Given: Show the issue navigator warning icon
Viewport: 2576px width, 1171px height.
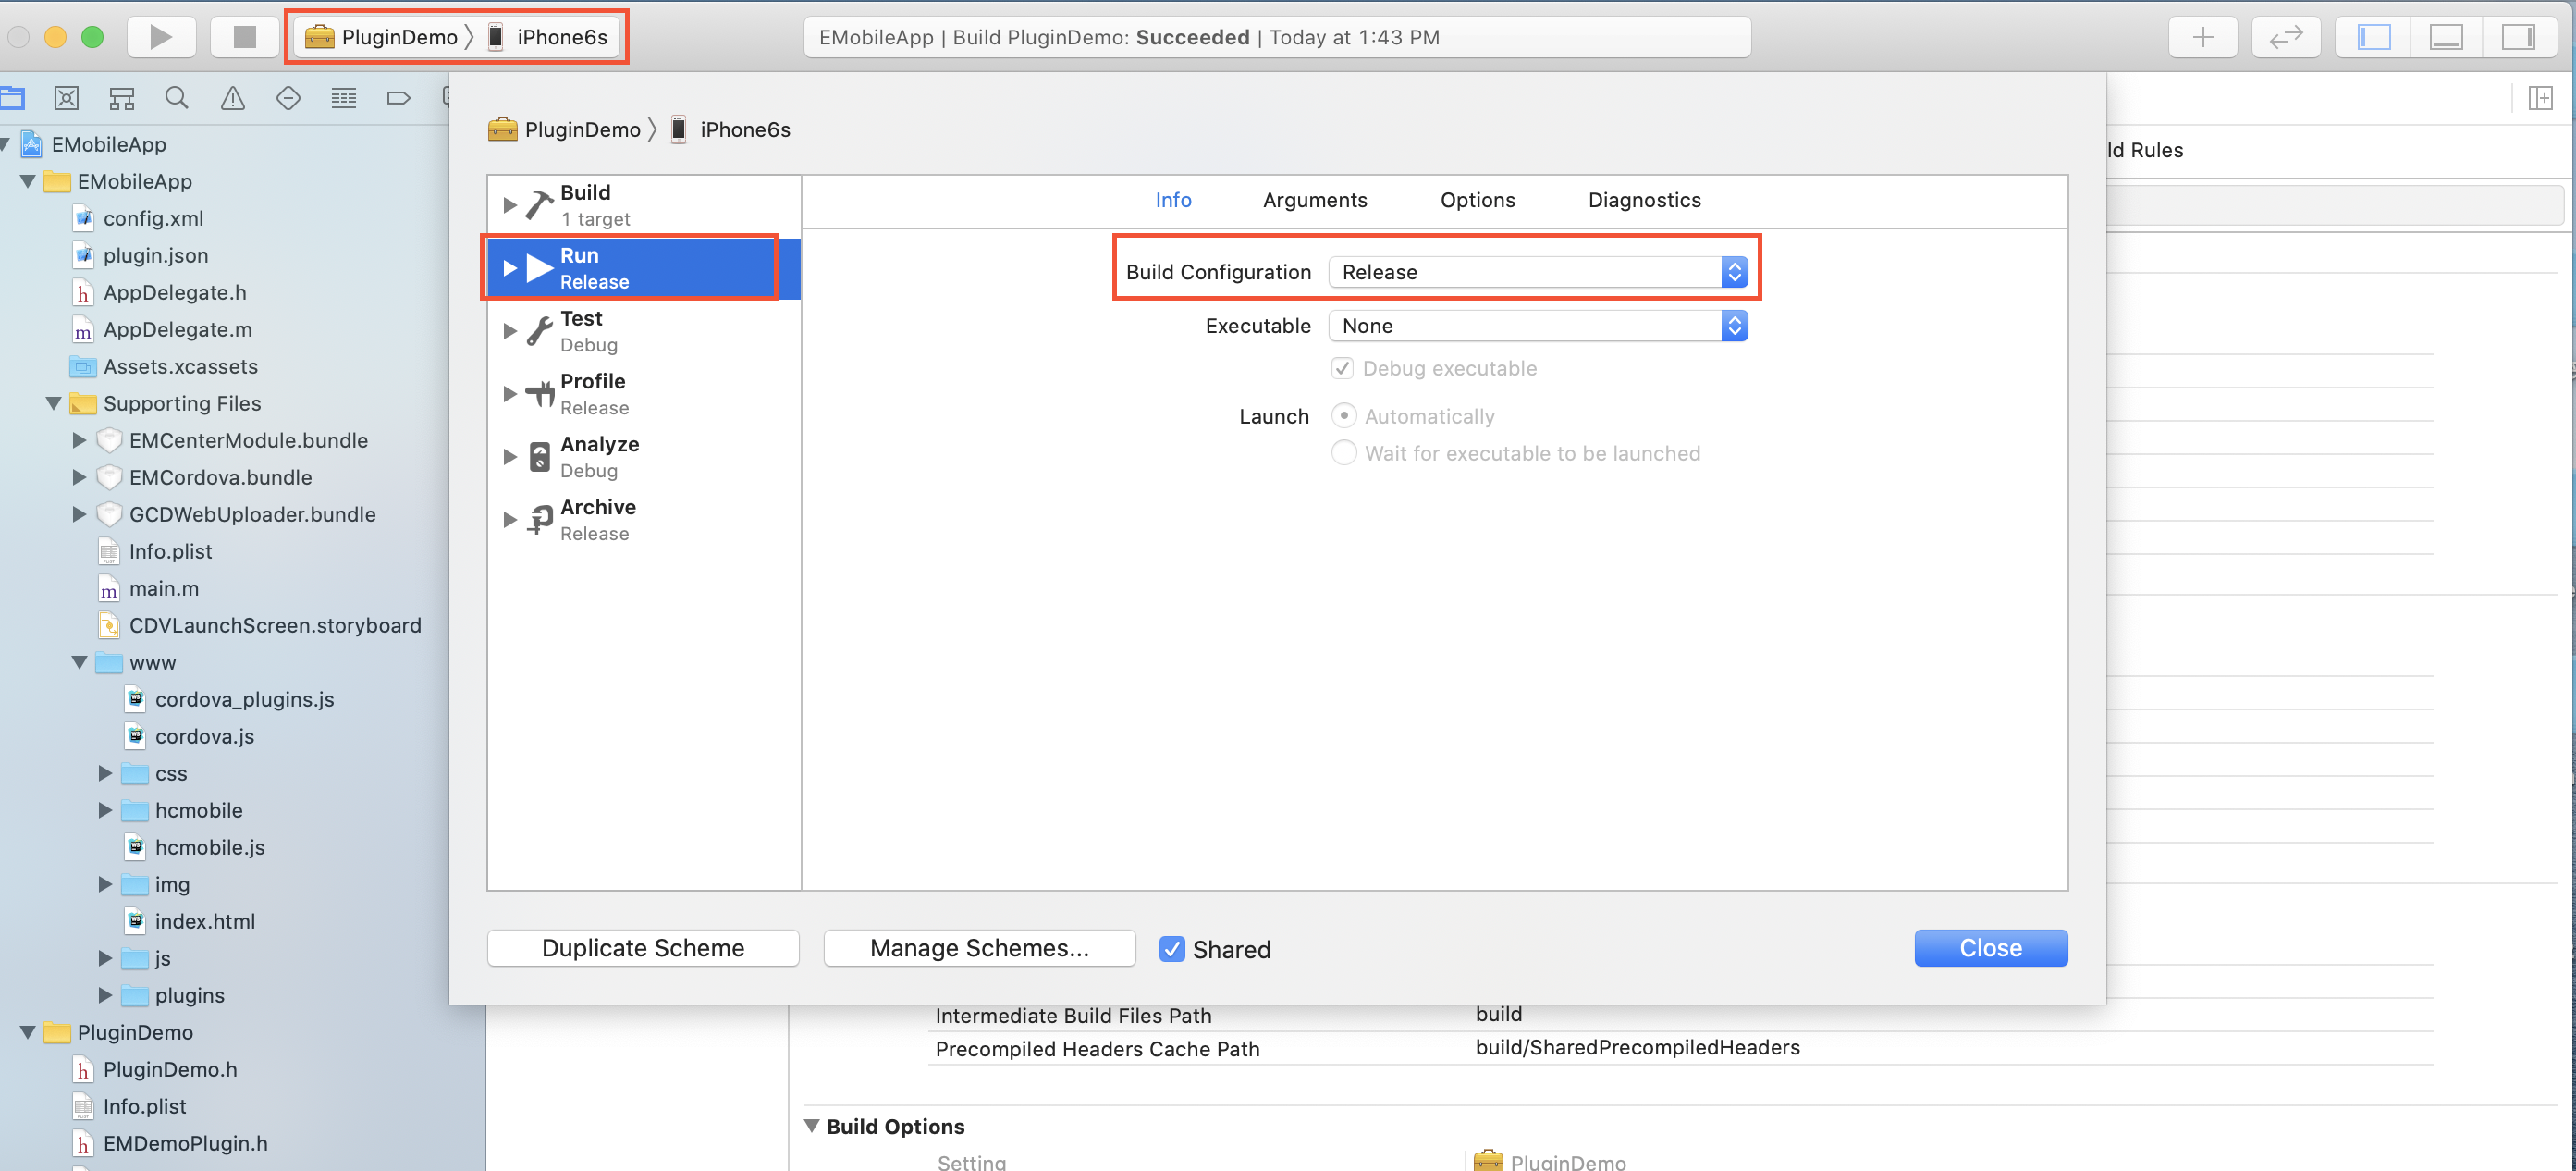Looking at the screenshot, I should click(x=233, y=98).
